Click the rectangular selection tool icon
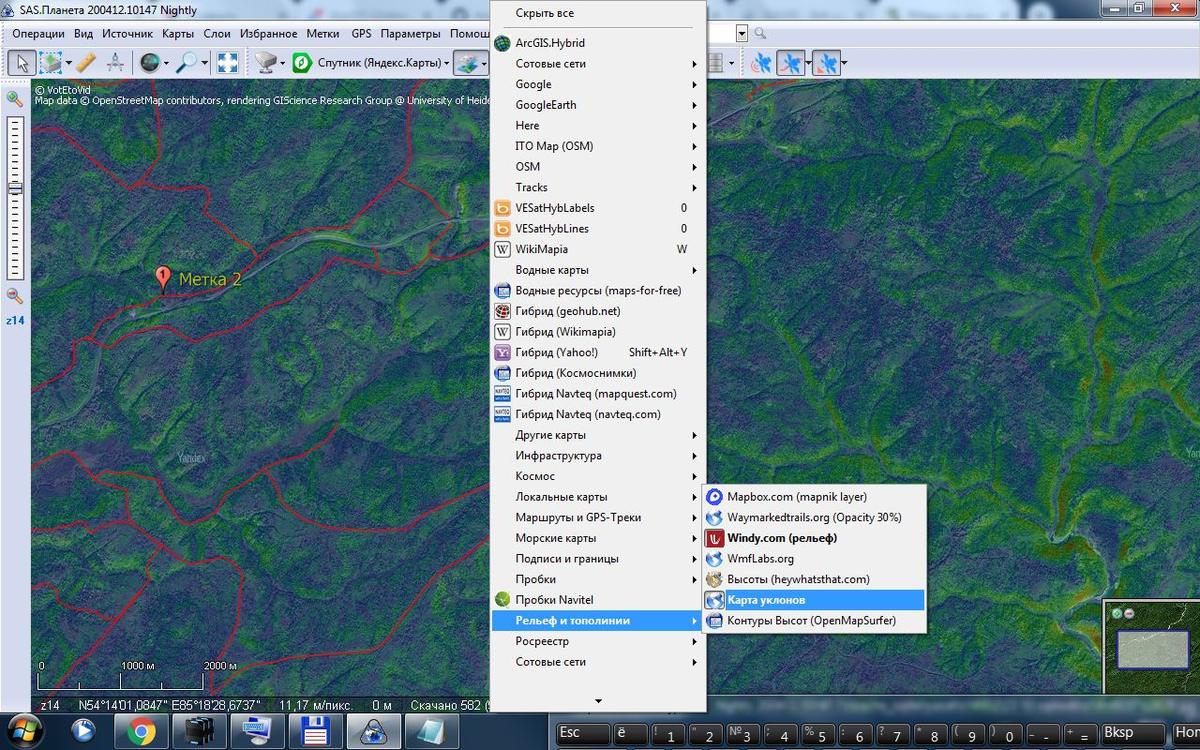This screenshot has height=750, width=1200. 50,63
